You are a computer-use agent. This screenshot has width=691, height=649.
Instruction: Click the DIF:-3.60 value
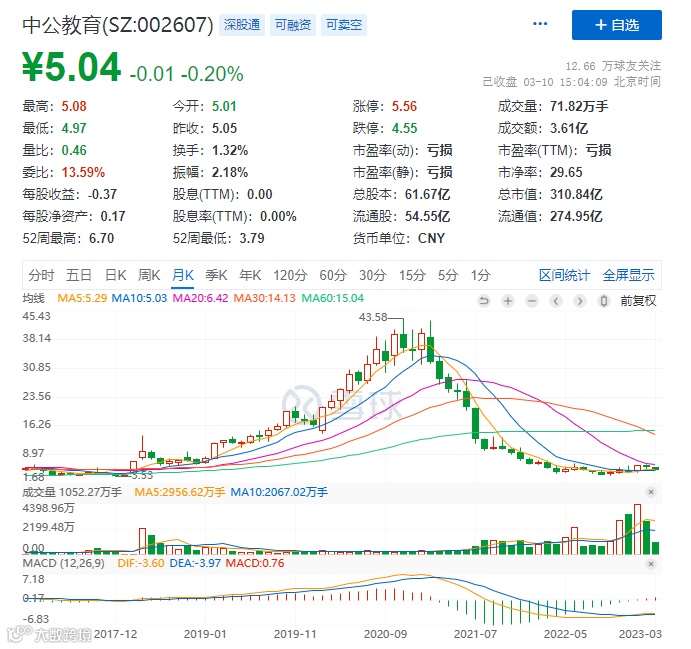pyautogui.click(x=141, y=564)
